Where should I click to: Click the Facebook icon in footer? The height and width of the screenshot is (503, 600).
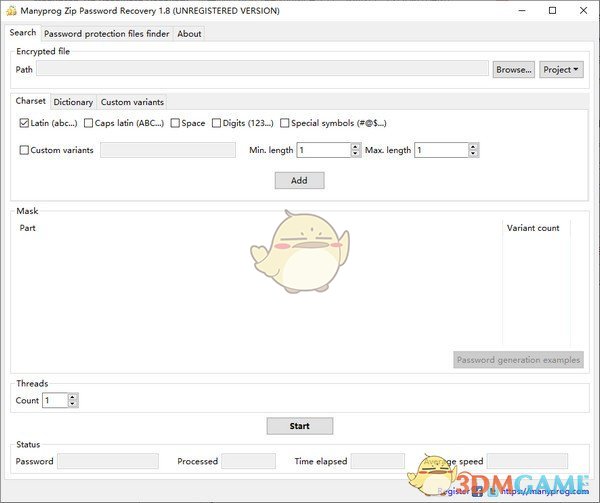[x=478, y=491]
